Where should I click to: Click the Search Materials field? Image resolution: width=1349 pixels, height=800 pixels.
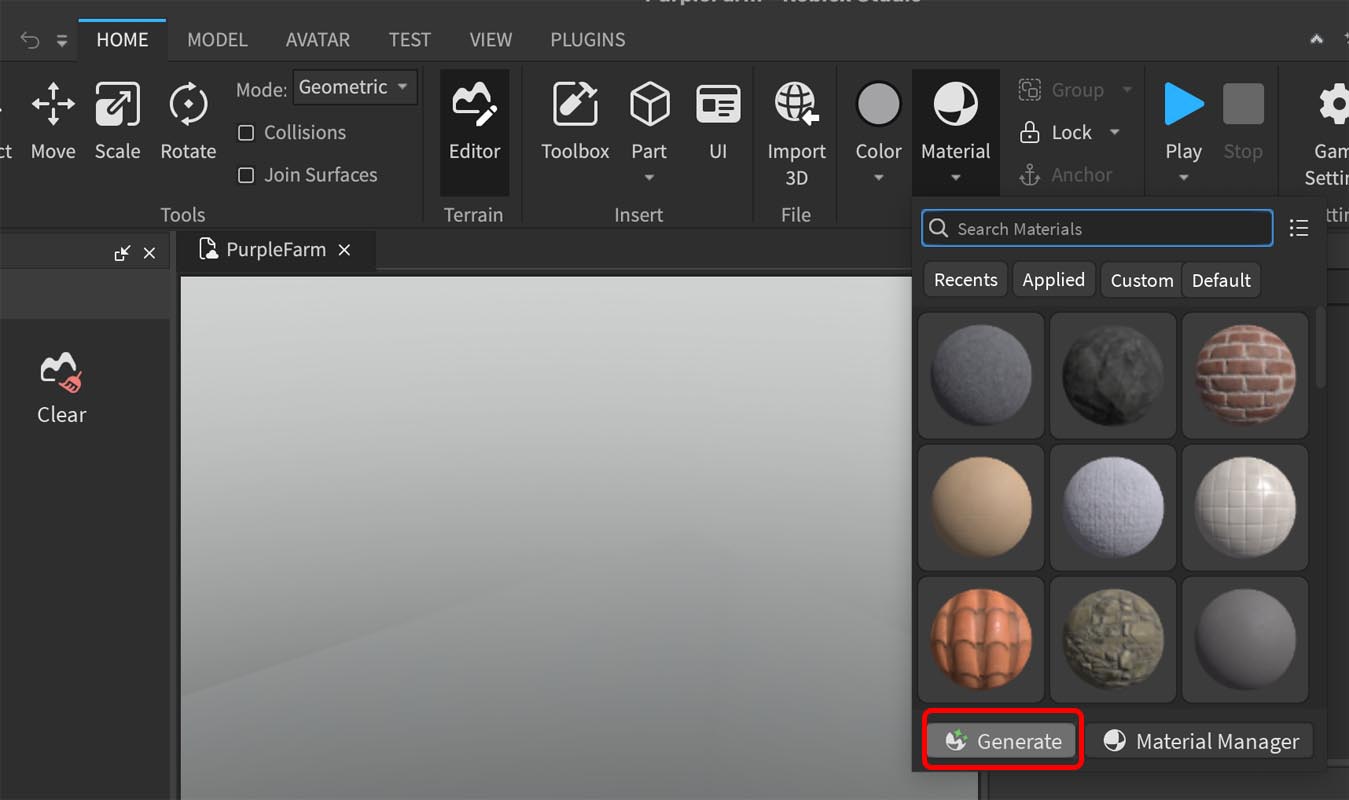[x=1097, y=228]
